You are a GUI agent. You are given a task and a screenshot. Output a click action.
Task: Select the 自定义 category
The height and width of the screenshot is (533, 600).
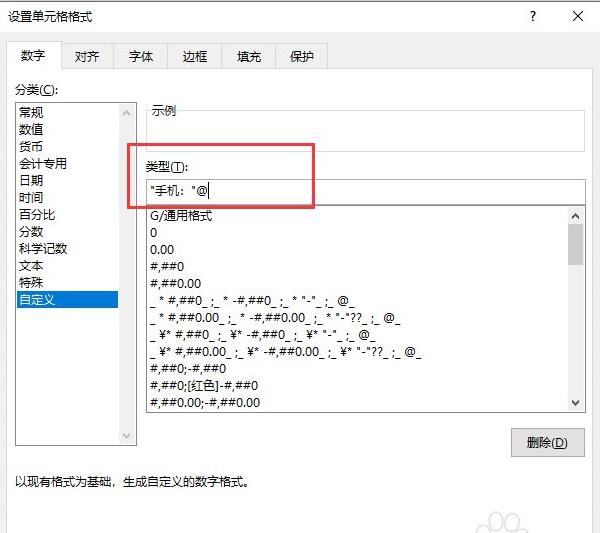(x=67, y=300)
